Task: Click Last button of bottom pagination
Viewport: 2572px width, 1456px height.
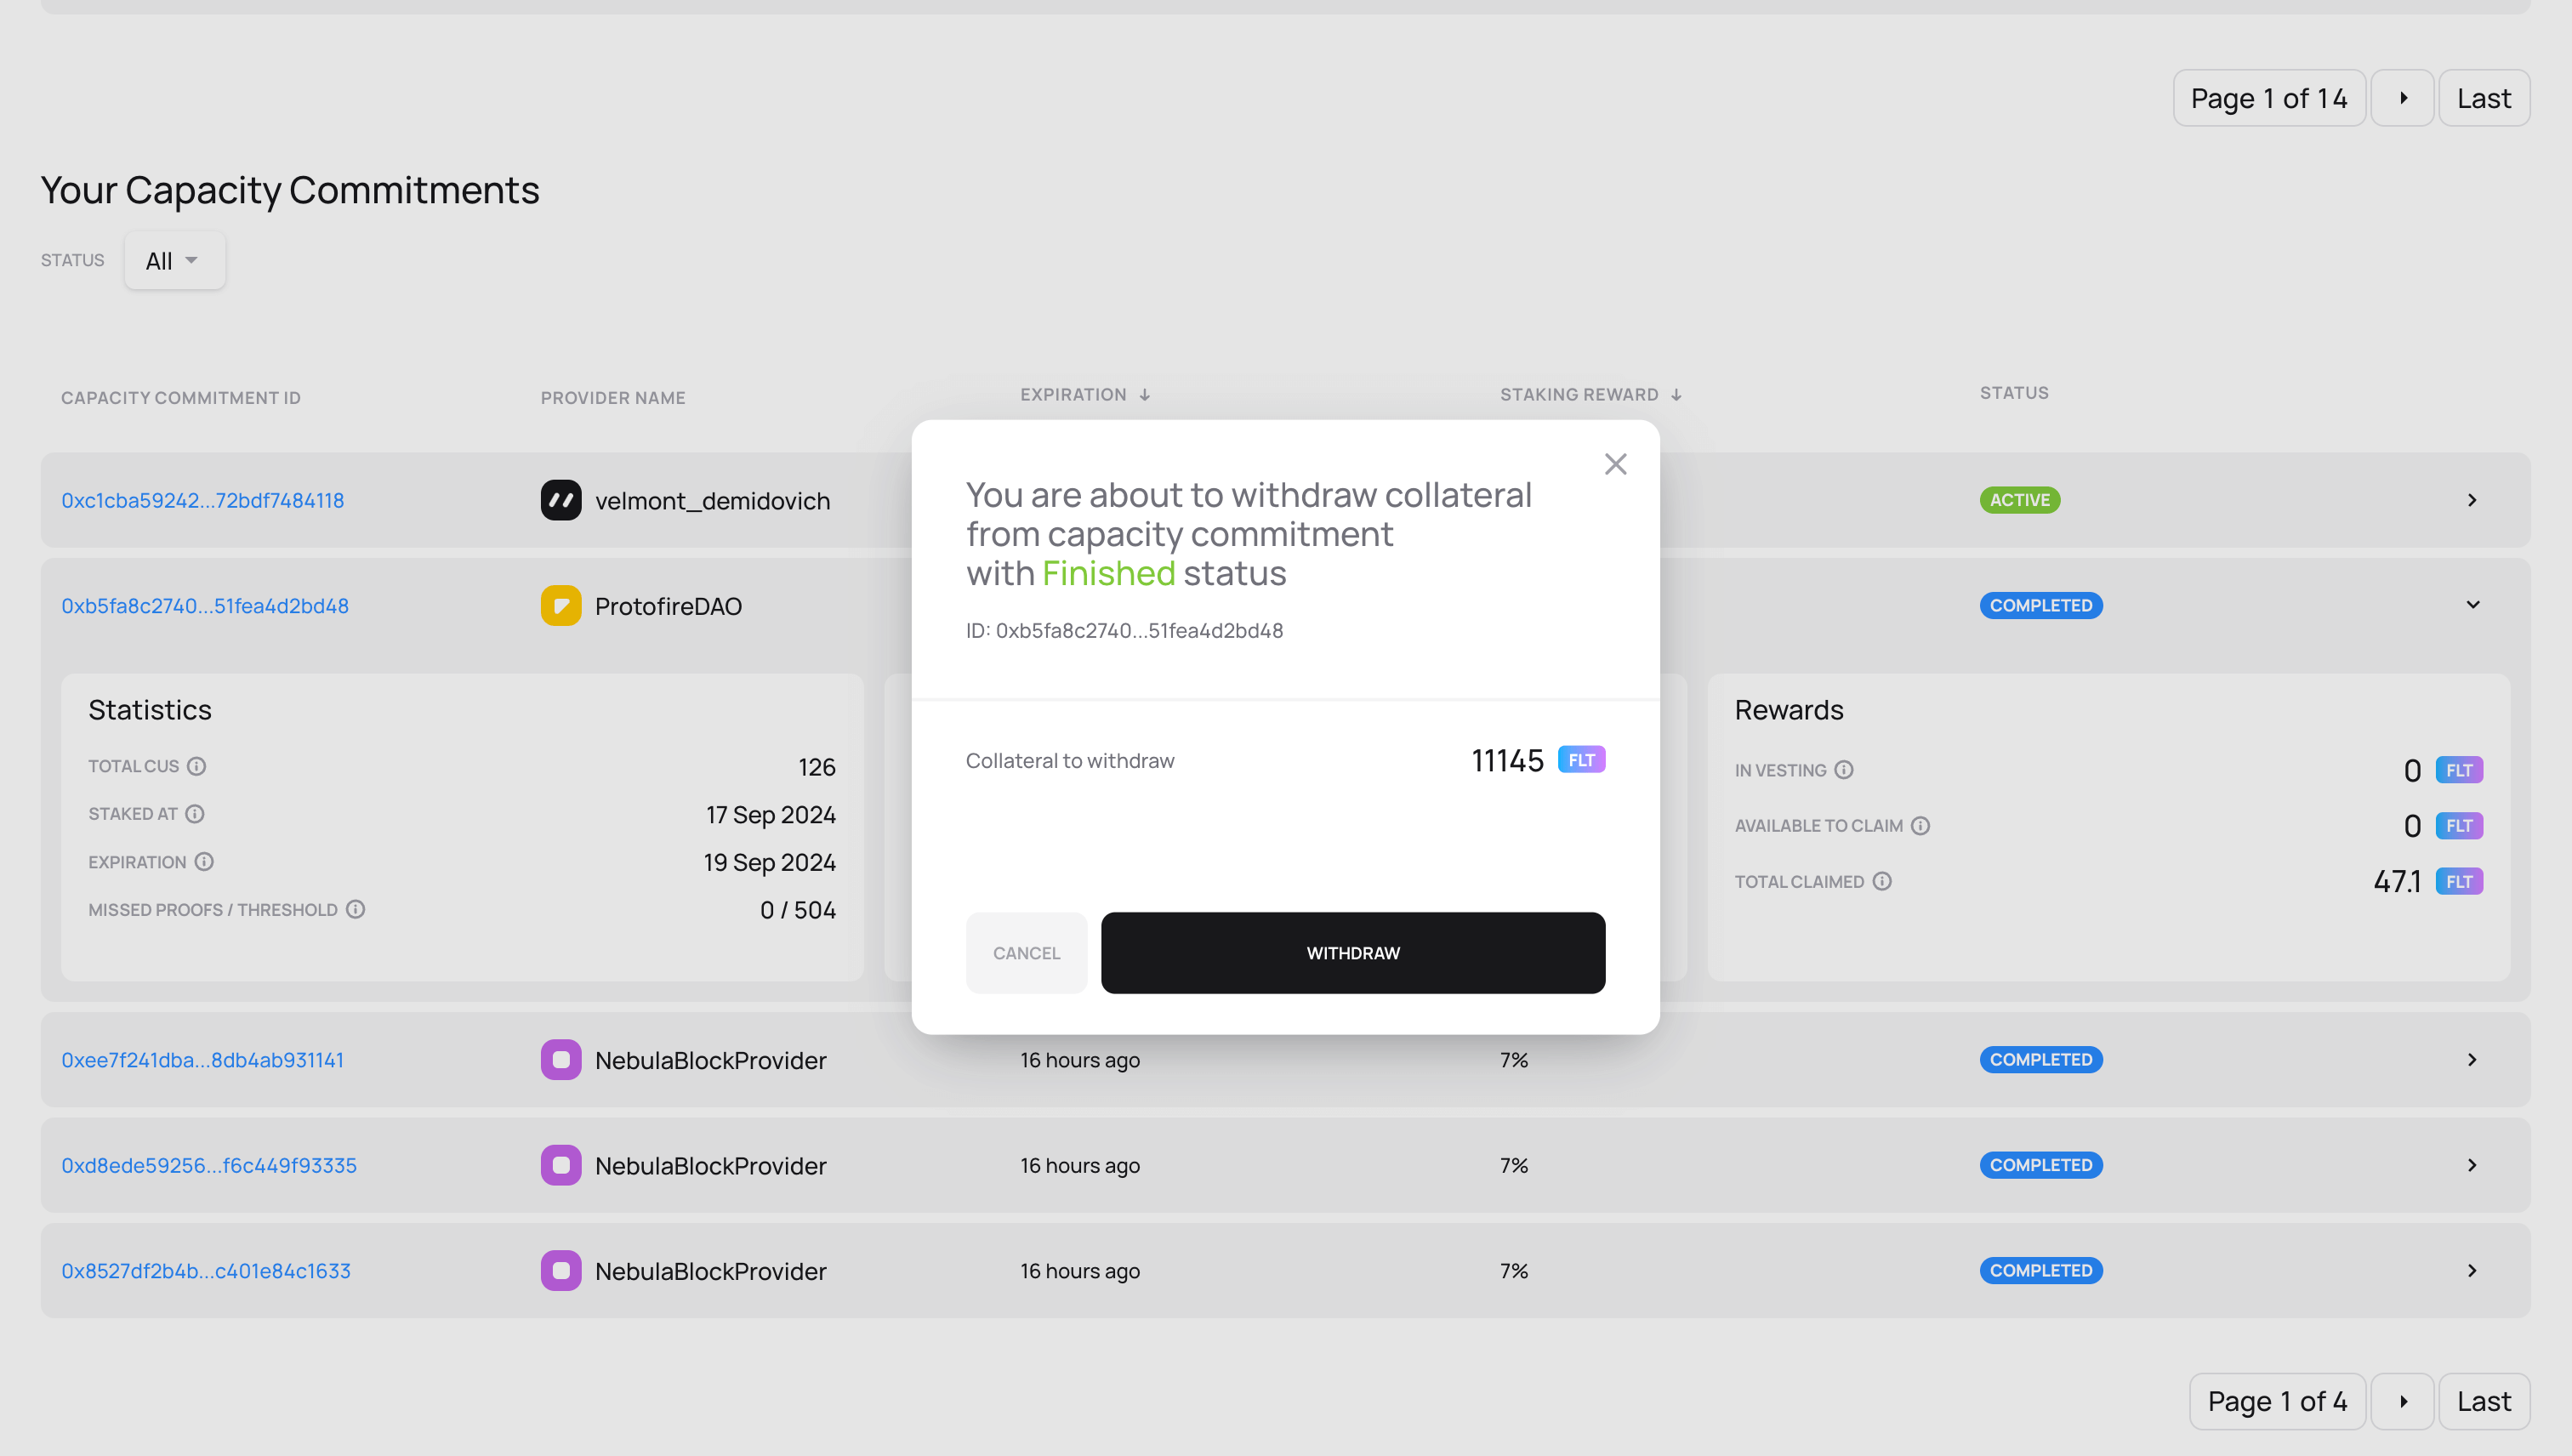Action: [x=2484, y=1401]
